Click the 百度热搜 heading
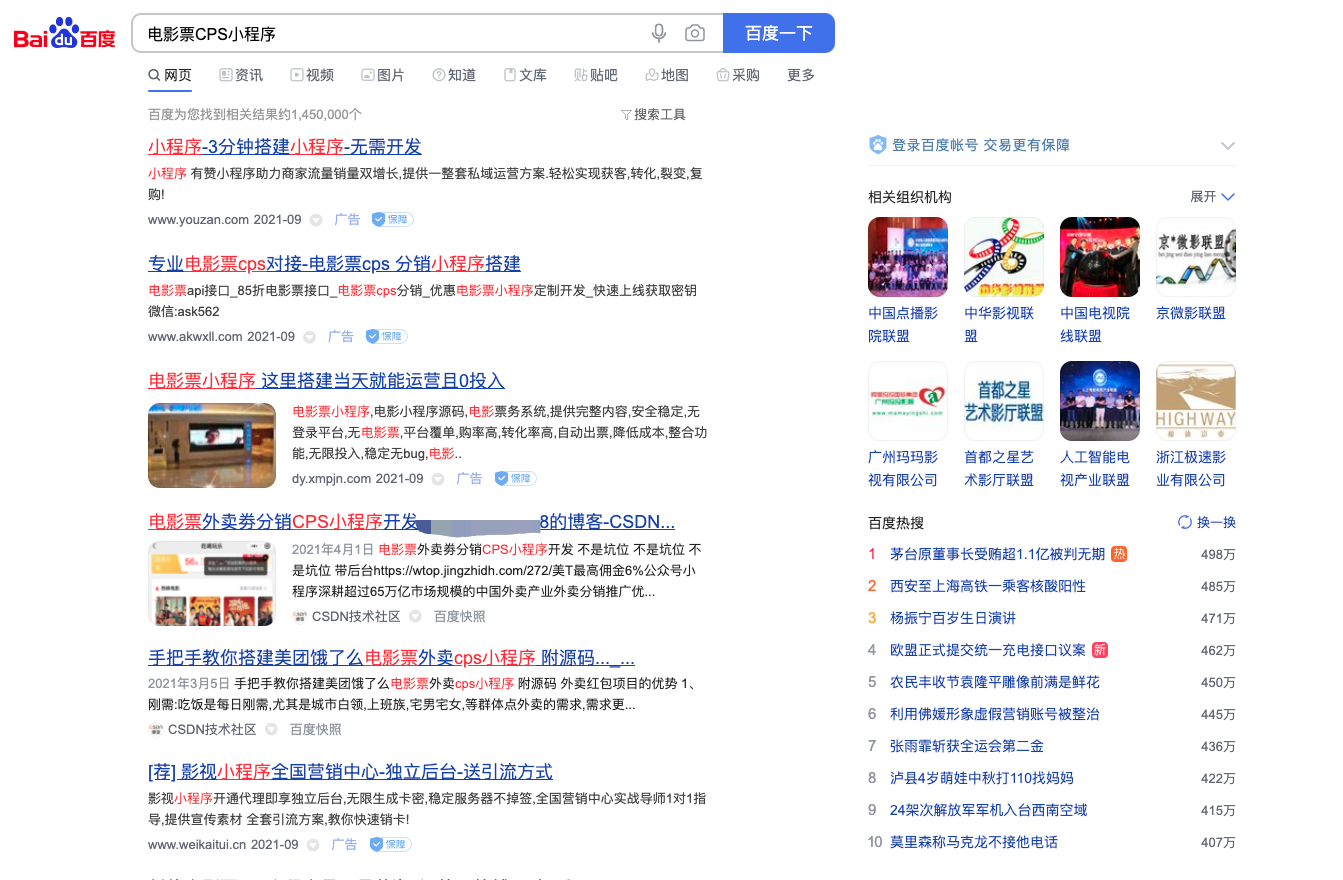 tap(896, 522)
